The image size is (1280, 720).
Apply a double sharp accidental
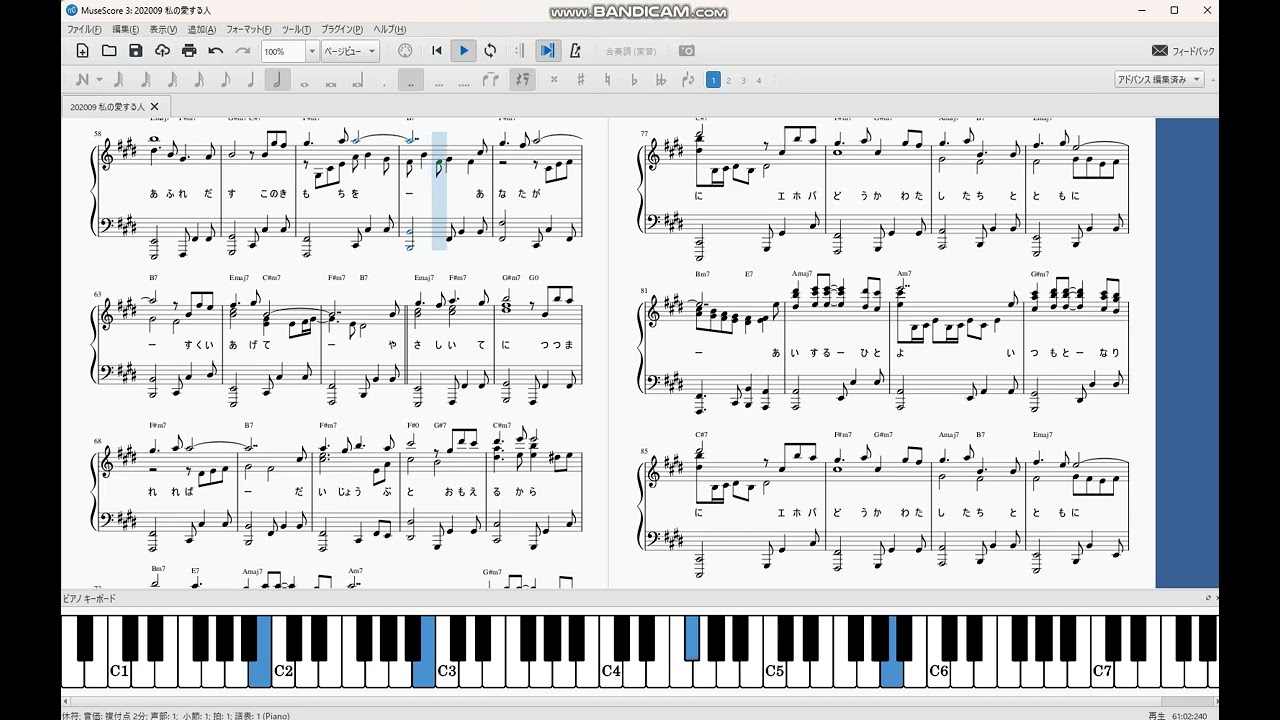click(554, 80)
